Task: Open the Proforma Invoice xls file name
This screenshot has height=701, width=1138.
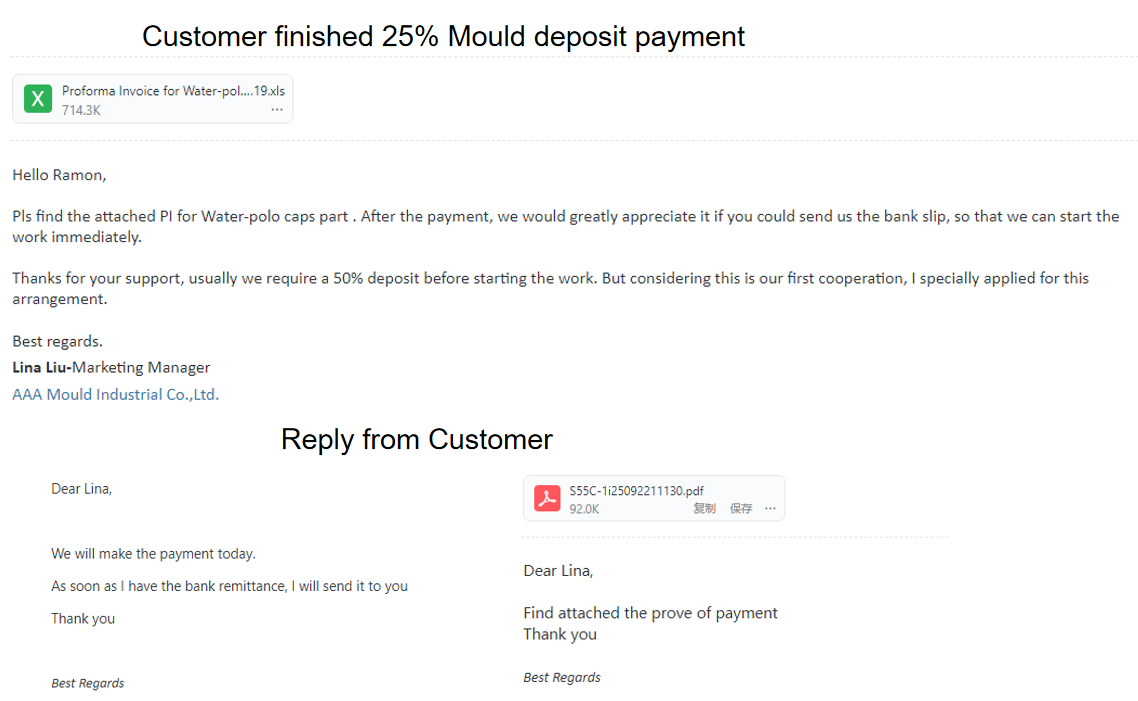Action: click(173, 91)
